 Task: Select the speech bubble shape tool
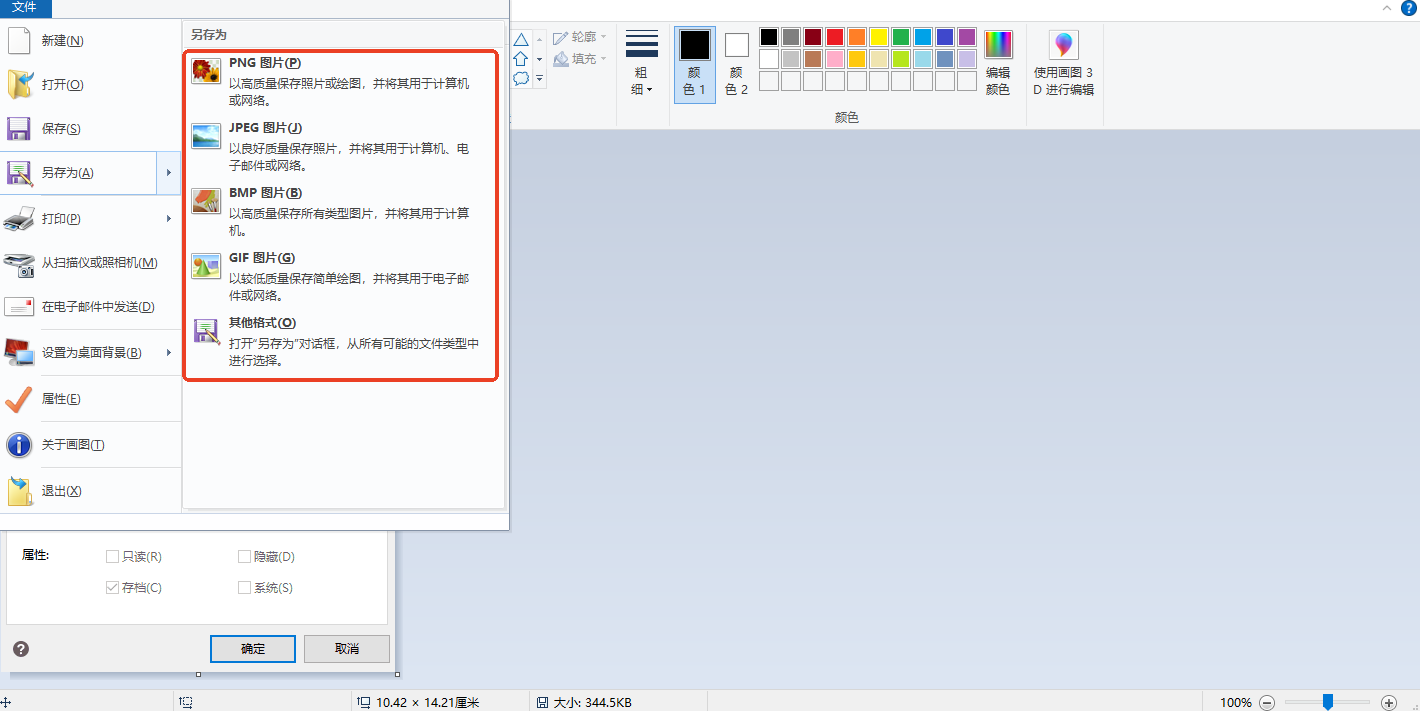(x=520, y=78)
